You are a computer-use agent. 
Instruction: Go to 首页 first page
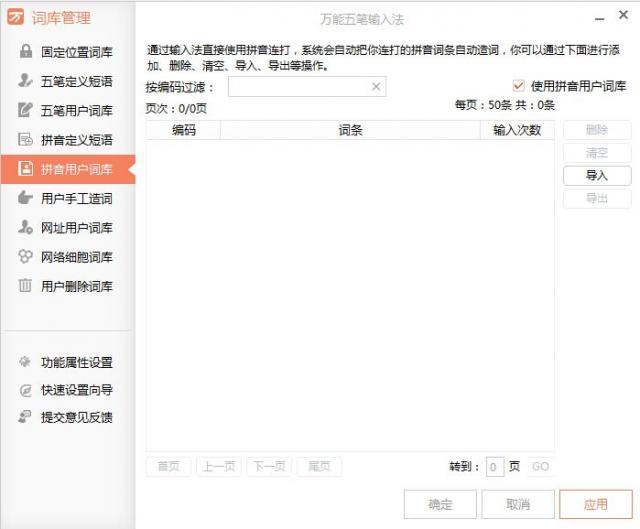click(168, 466)
